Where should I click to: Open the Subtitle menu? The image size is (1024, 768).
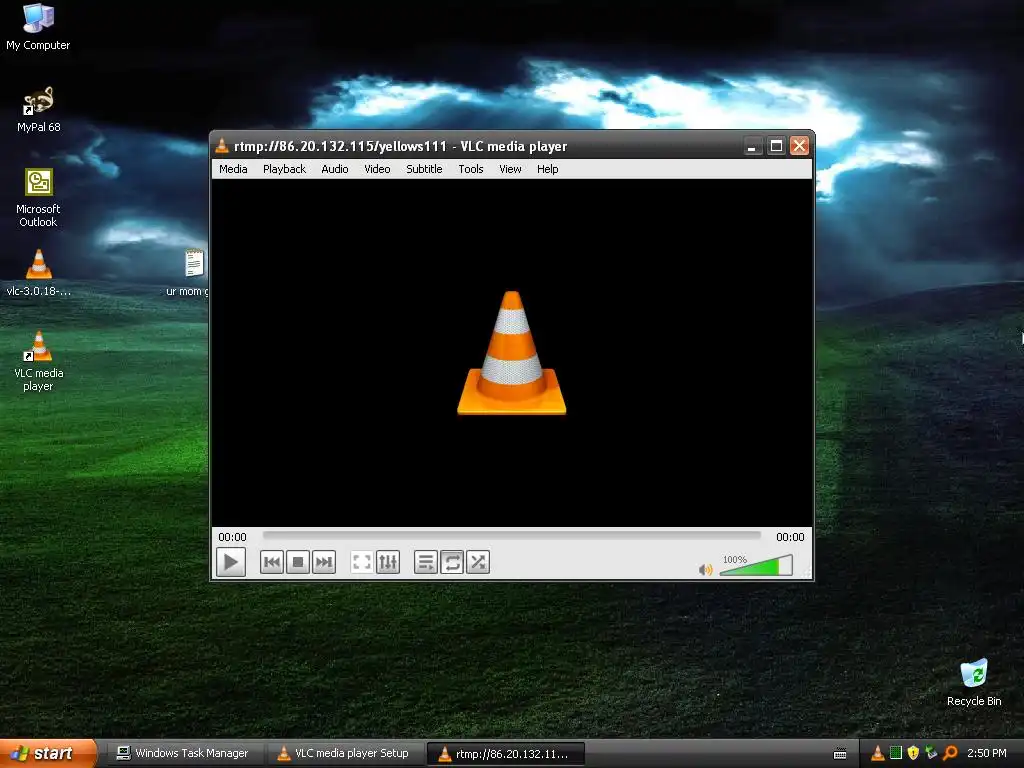coord(424,169)
